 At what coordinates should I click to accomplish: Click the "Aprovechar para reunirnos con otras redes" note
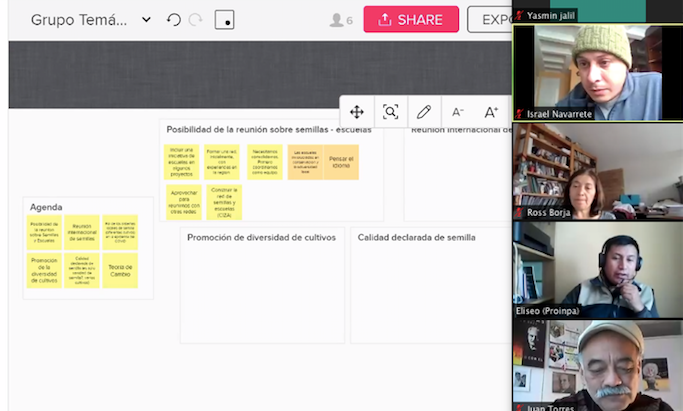click(x=184, y=202)
